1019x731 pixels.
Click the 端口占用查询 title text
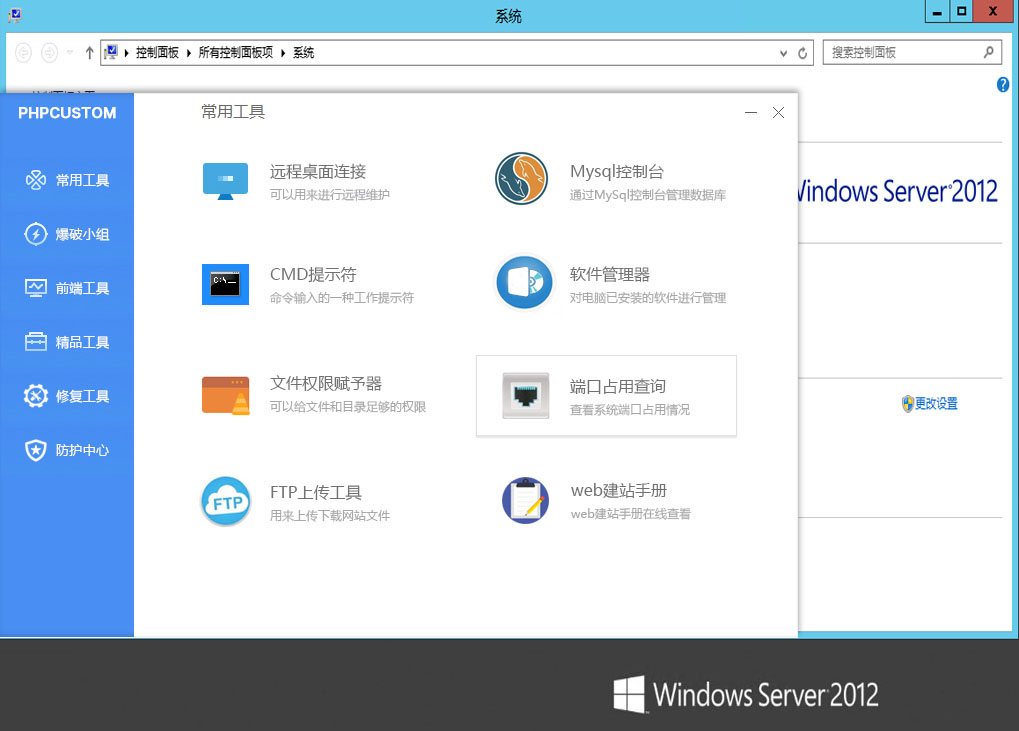[x=617, y=387]
